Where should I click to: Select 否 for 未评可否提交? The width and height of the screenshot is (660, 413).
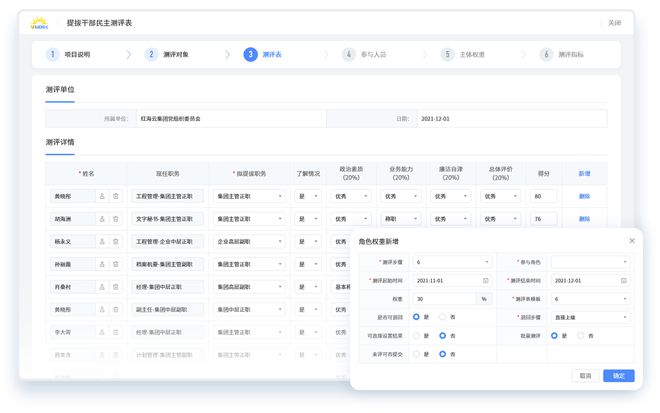click(x=442, y=354)
